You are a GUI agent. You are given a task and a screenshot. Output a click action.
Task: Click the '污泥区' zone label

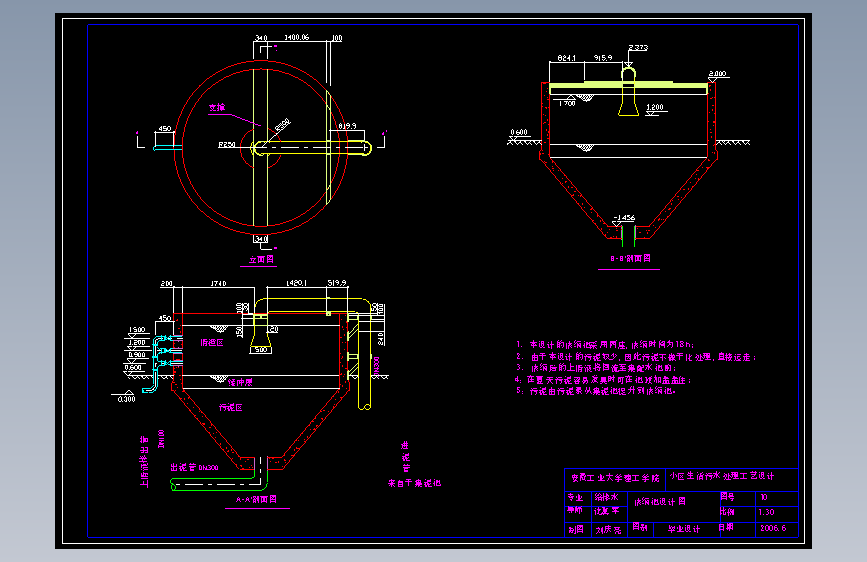point(231,408)
